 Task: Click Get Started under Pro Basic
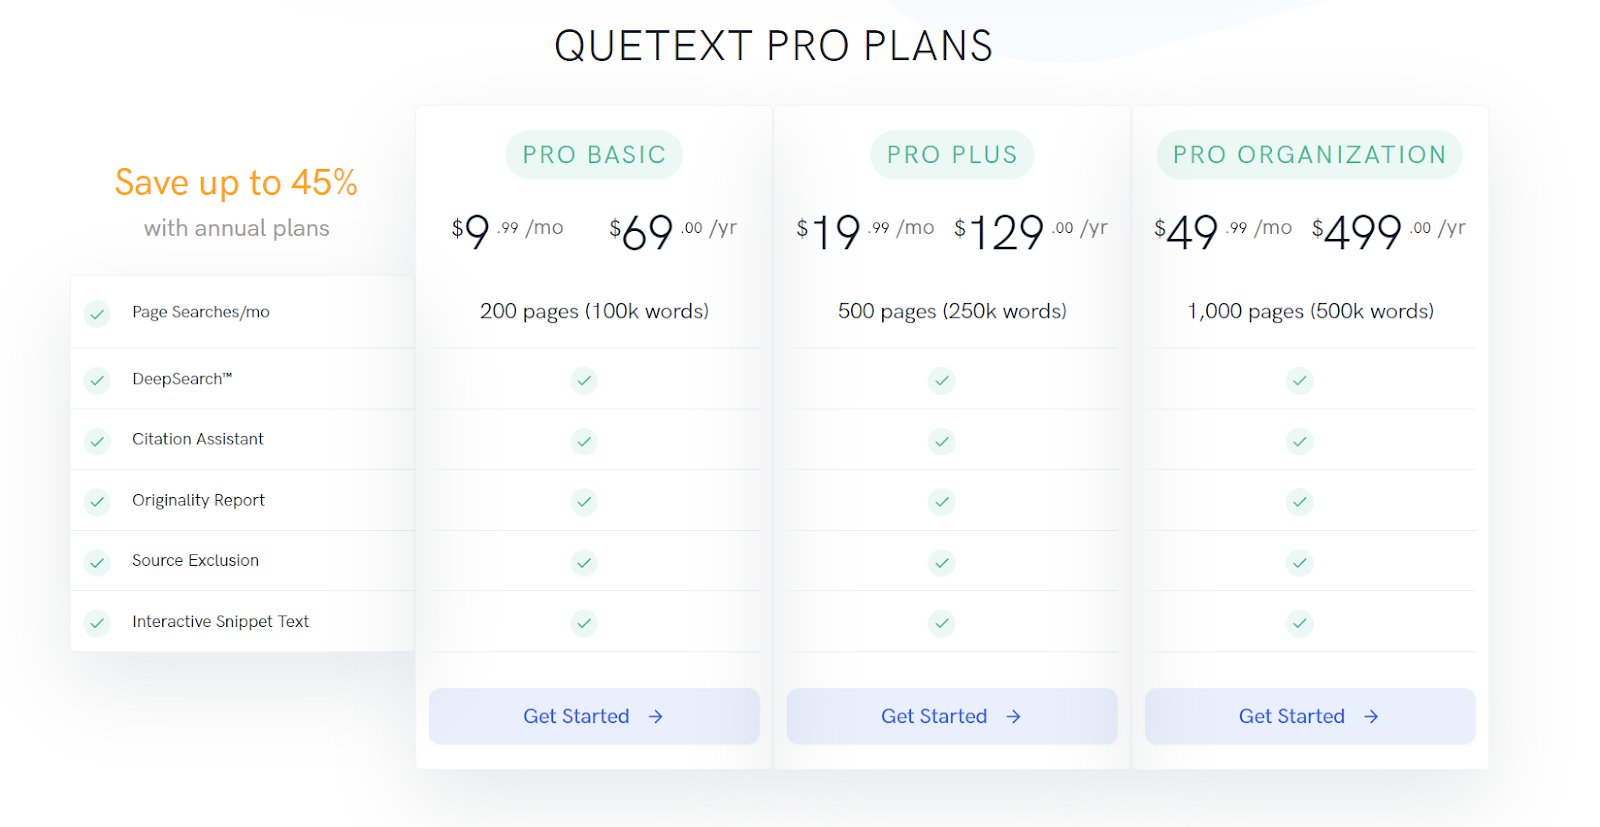point(593,716)
